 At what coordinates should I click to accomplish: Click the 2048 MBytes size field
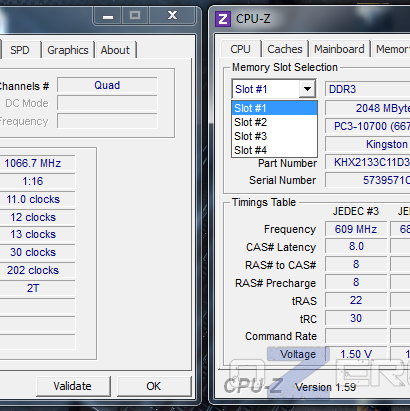tap(368, 108)
